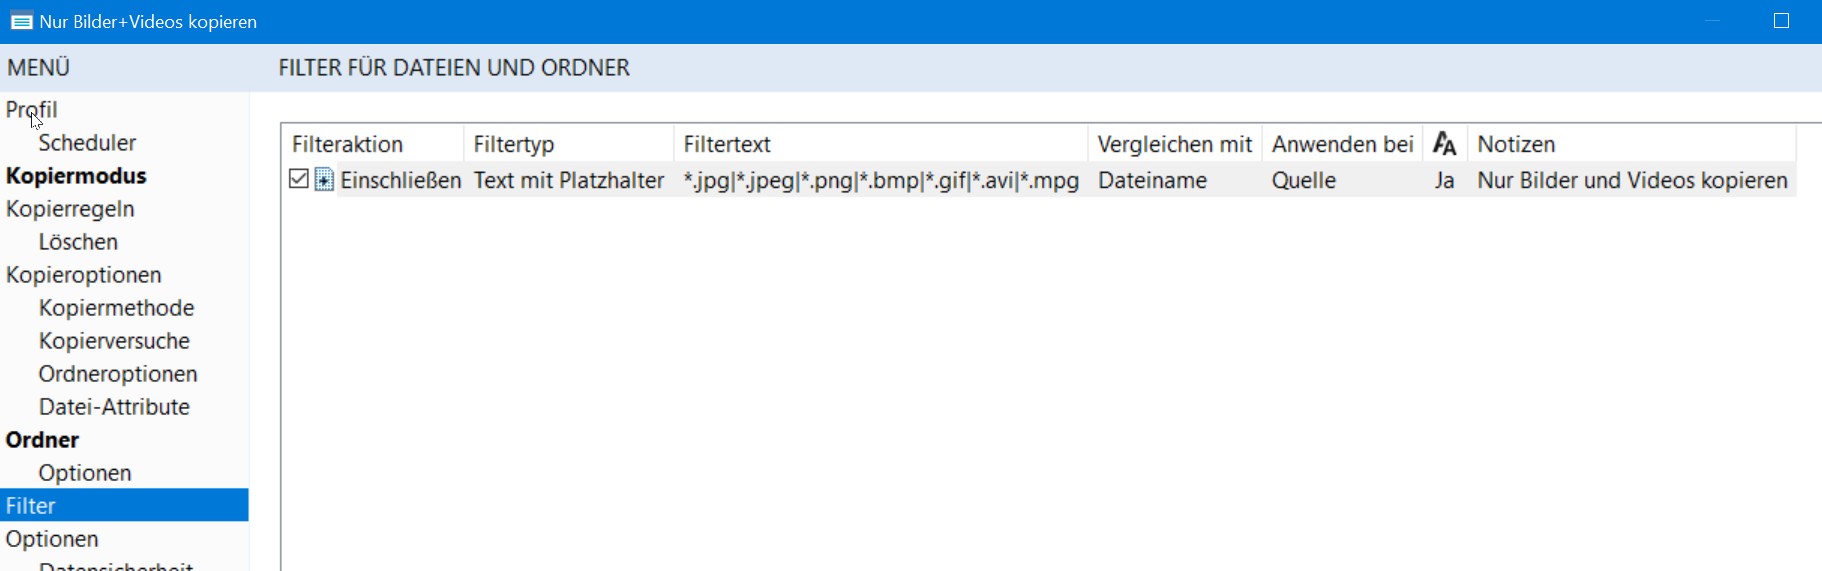Uncheck the Einschließen filter checkbox

[298, 180]
